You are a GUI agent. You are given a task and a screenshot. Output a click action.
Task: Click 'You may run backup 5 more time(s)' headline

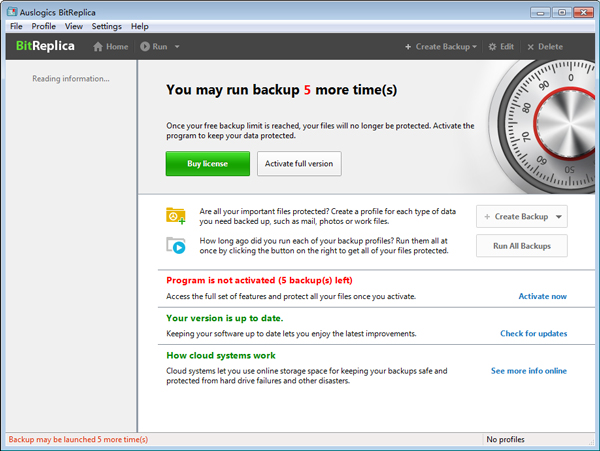[x=281, y=90]
